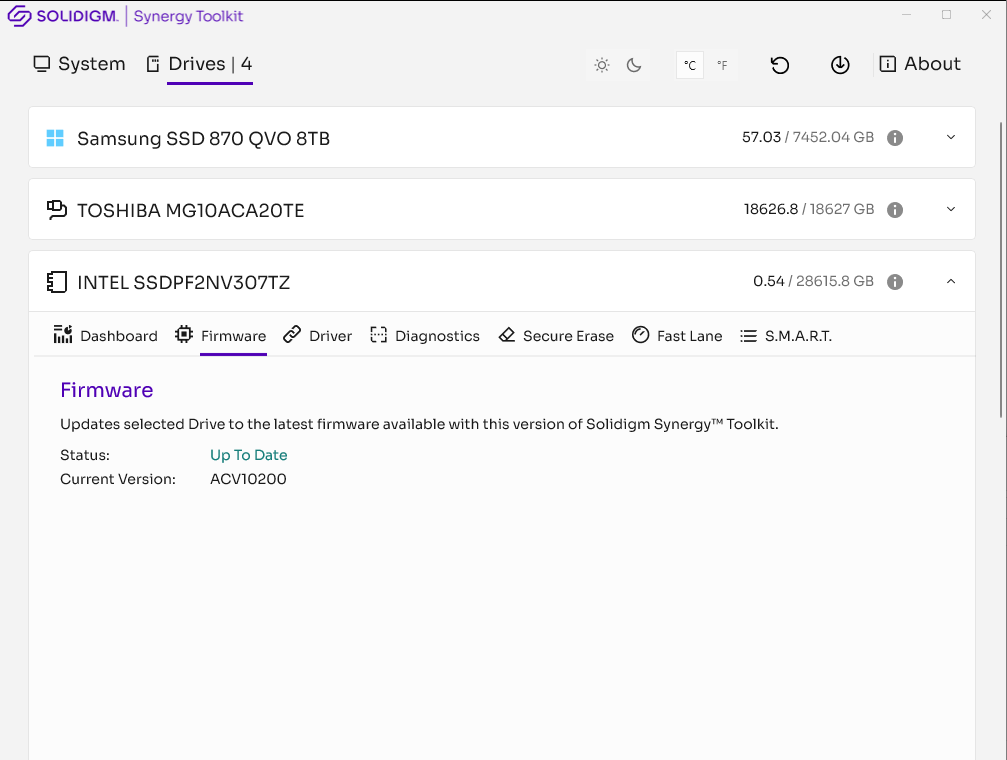This screenshot has width=1007, height=760.
Task: Close the Synergy Toolkit window
Action: (x=986, y=15)
